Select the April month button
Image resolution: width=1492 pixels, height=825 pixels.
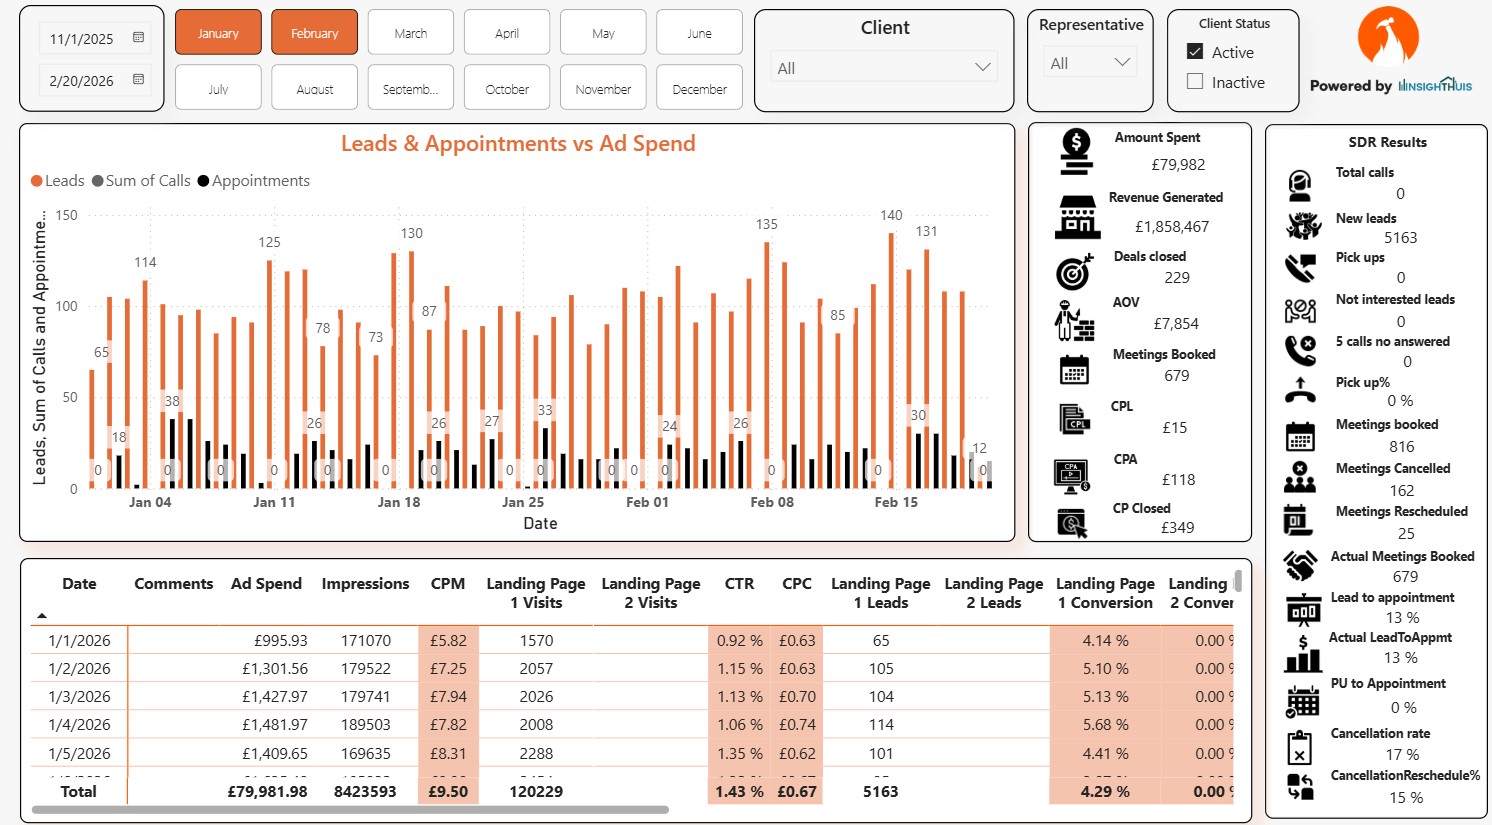[507, 32]
